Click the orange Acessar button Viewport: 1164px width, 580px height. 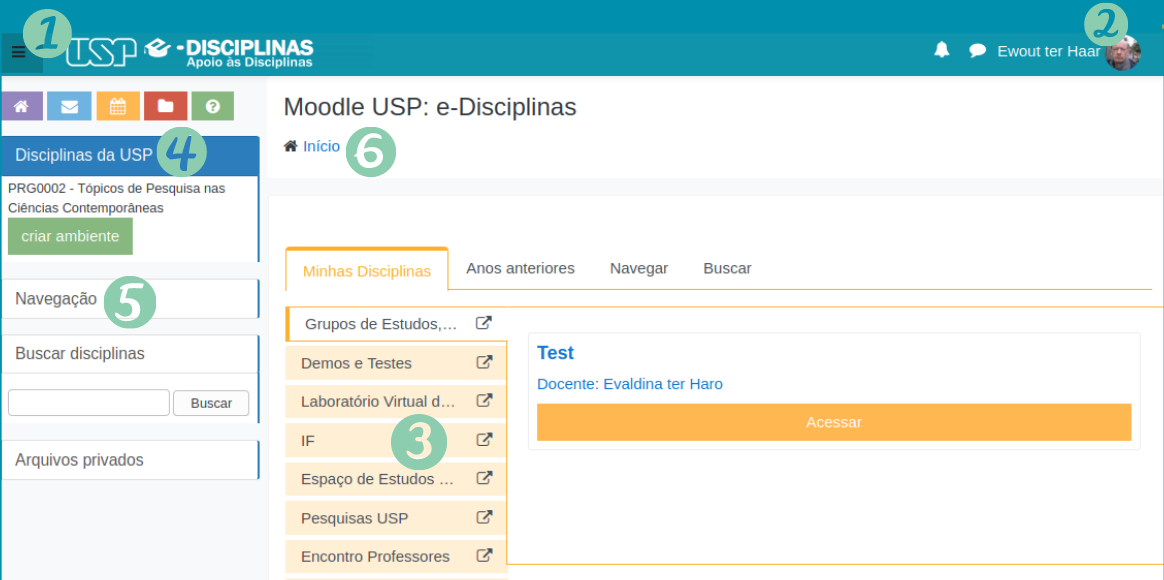tap(834, 423)
